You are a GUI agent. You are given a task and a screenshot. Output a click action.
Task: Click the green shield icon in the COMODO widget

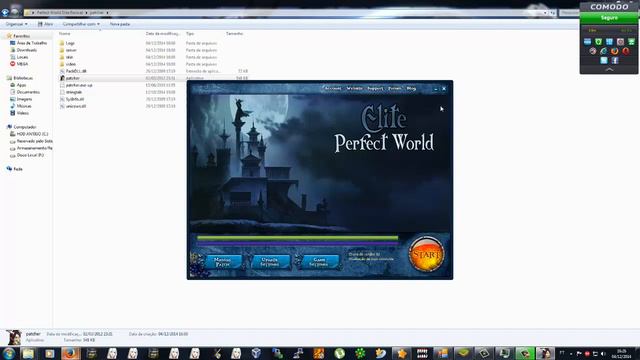[598, 42]
